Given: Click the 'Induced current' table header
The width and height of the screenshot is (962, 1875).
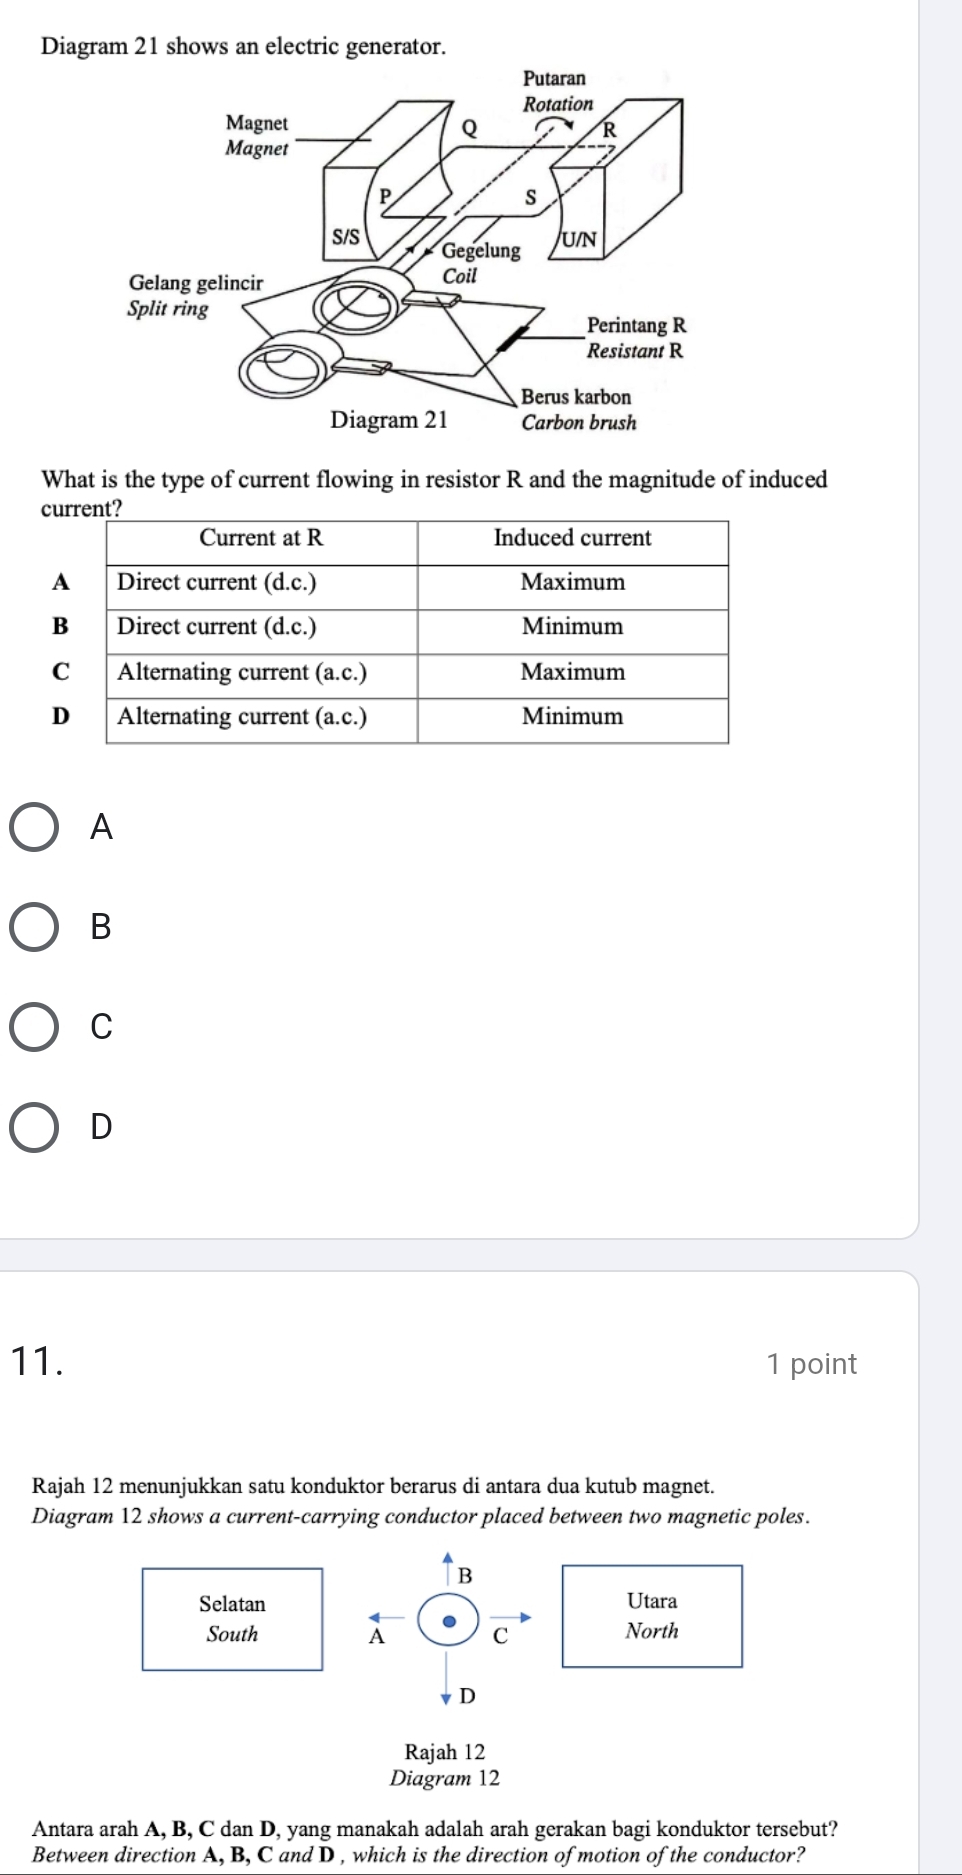Looking at the screenshot, I should pos(572,538).
